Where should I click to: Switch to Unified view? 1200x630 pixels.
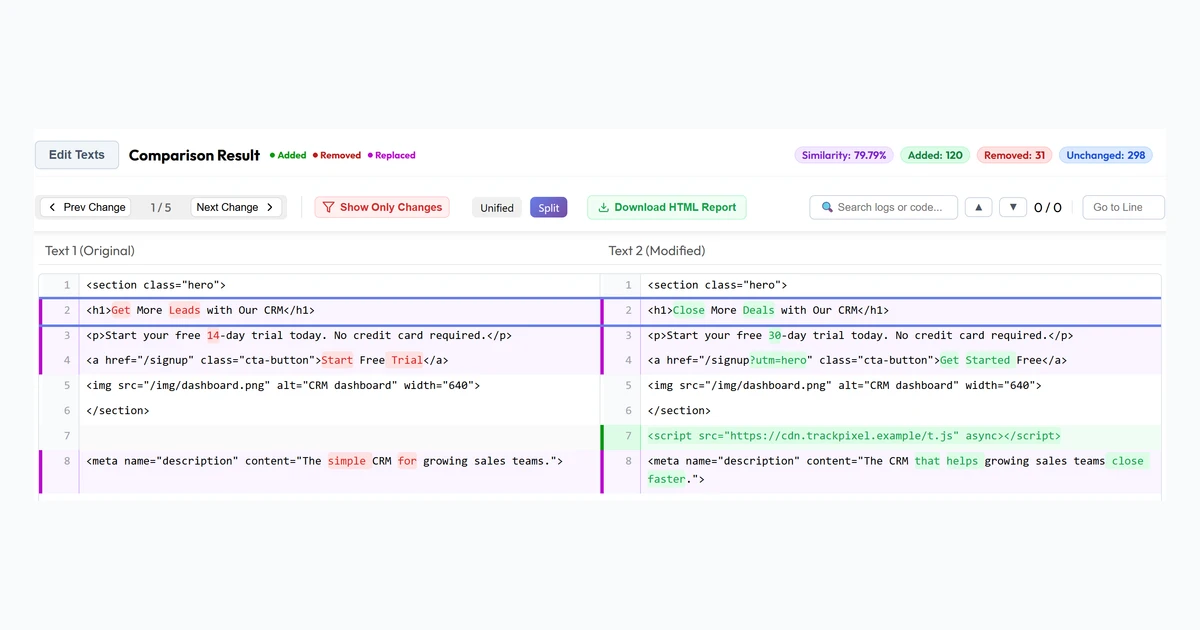pos(497,208)
